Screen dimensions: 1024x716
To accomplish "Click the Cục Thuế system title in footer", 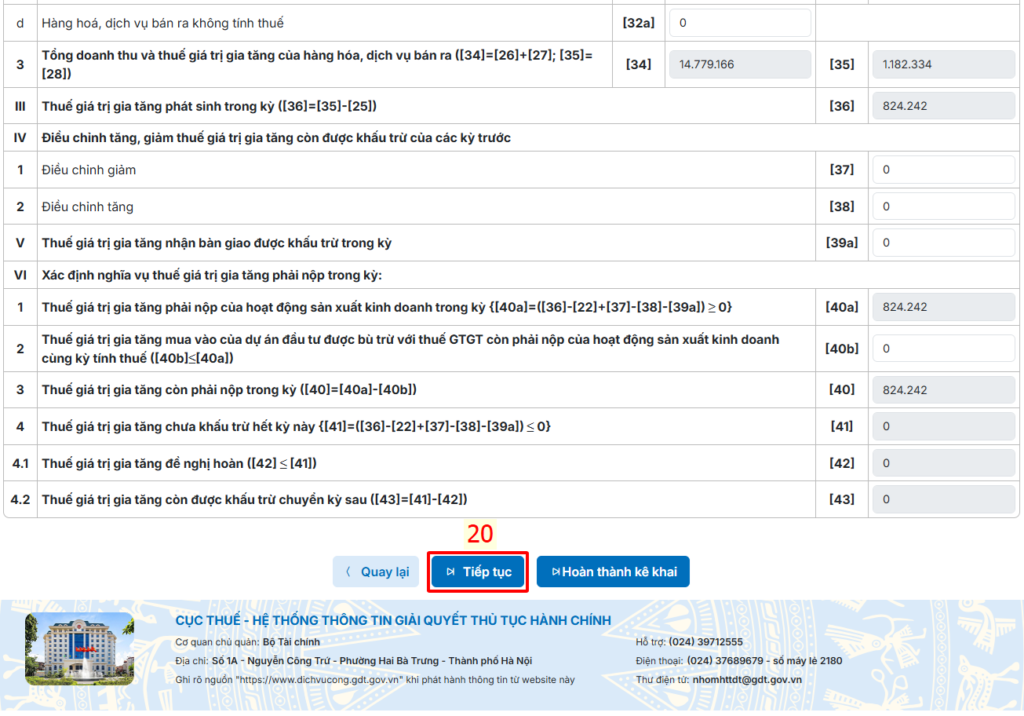I will [x=393, y=621].
